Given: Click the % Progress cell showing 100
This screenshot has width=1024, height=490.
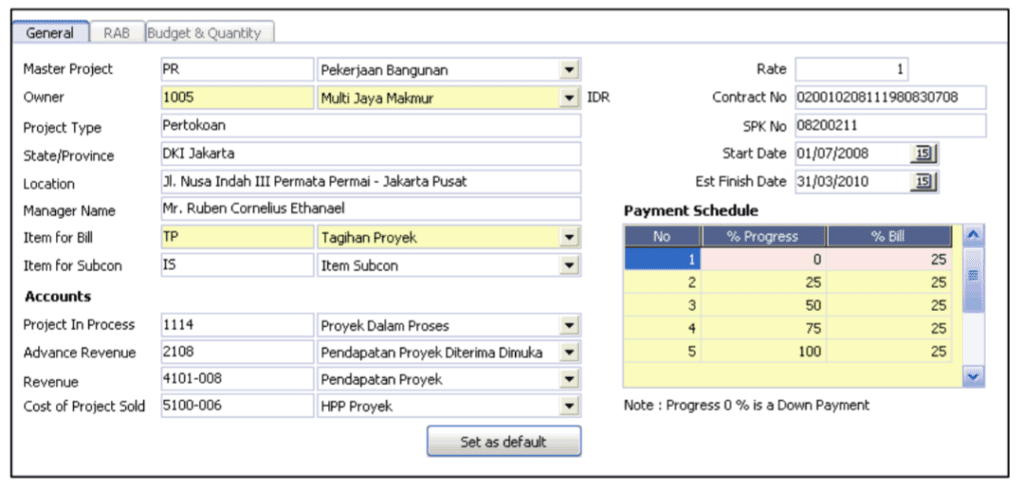Looking at the screenshot, I should [763, 351].
